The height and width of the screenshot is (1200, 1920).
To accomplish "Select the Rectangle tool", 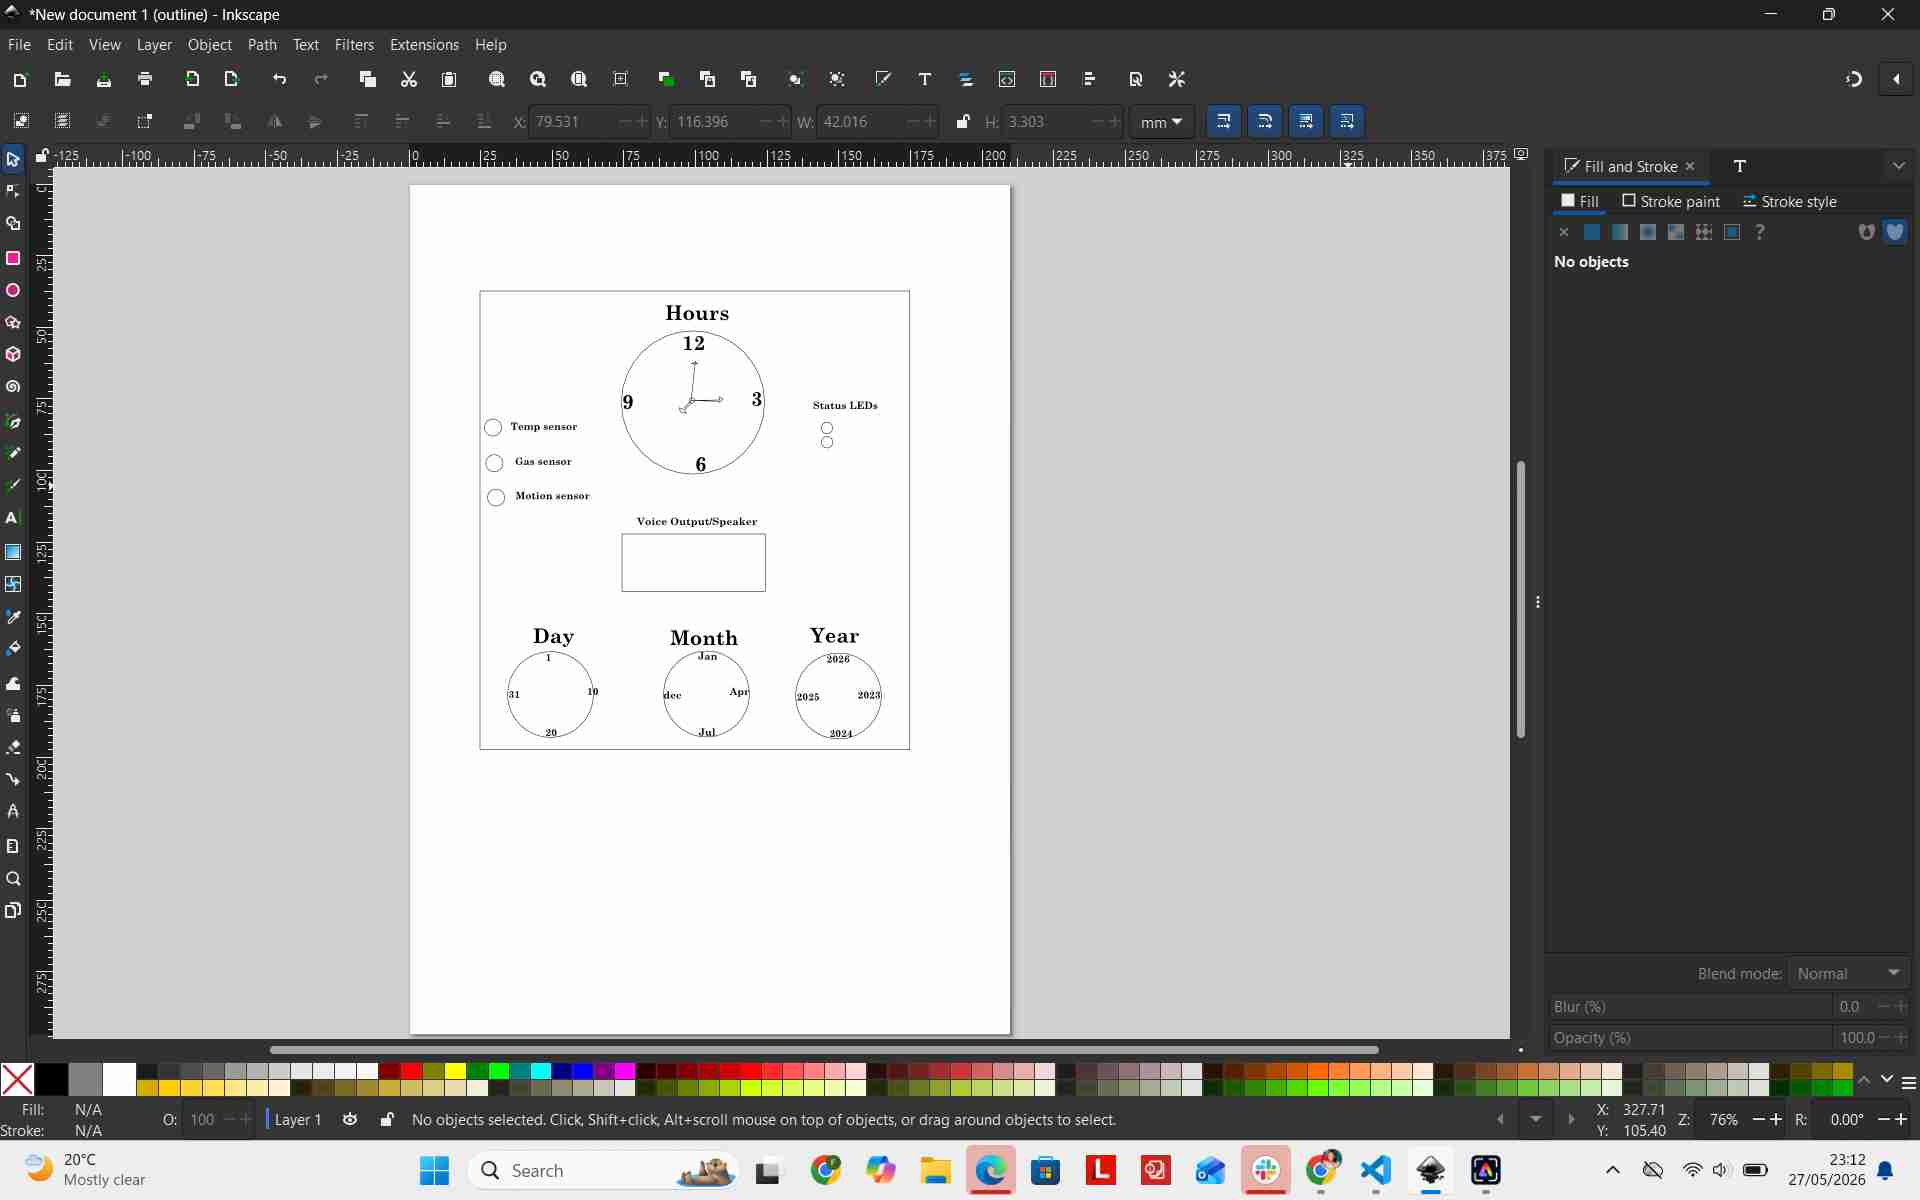I will pos(13,258).
